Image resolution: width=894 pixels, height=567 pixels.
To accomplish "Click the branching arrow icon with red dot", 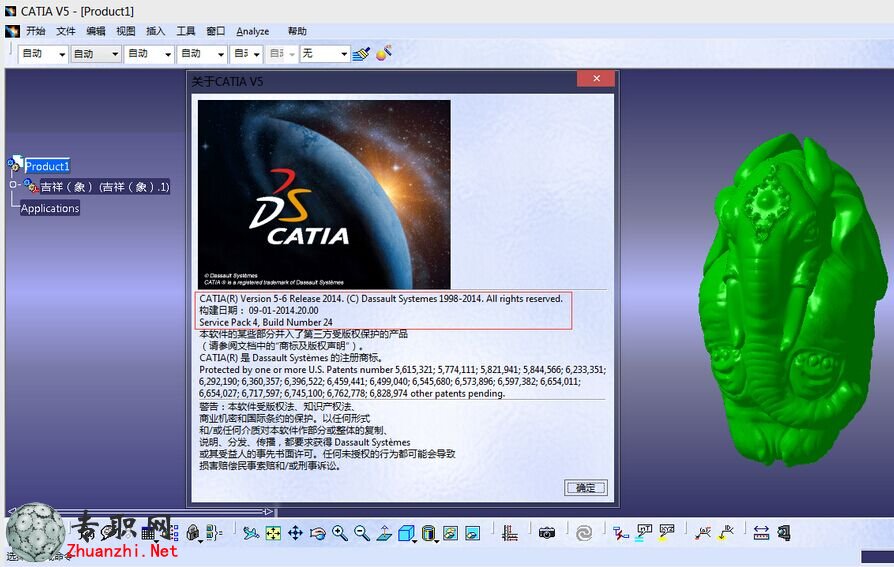I will point(704,533).
